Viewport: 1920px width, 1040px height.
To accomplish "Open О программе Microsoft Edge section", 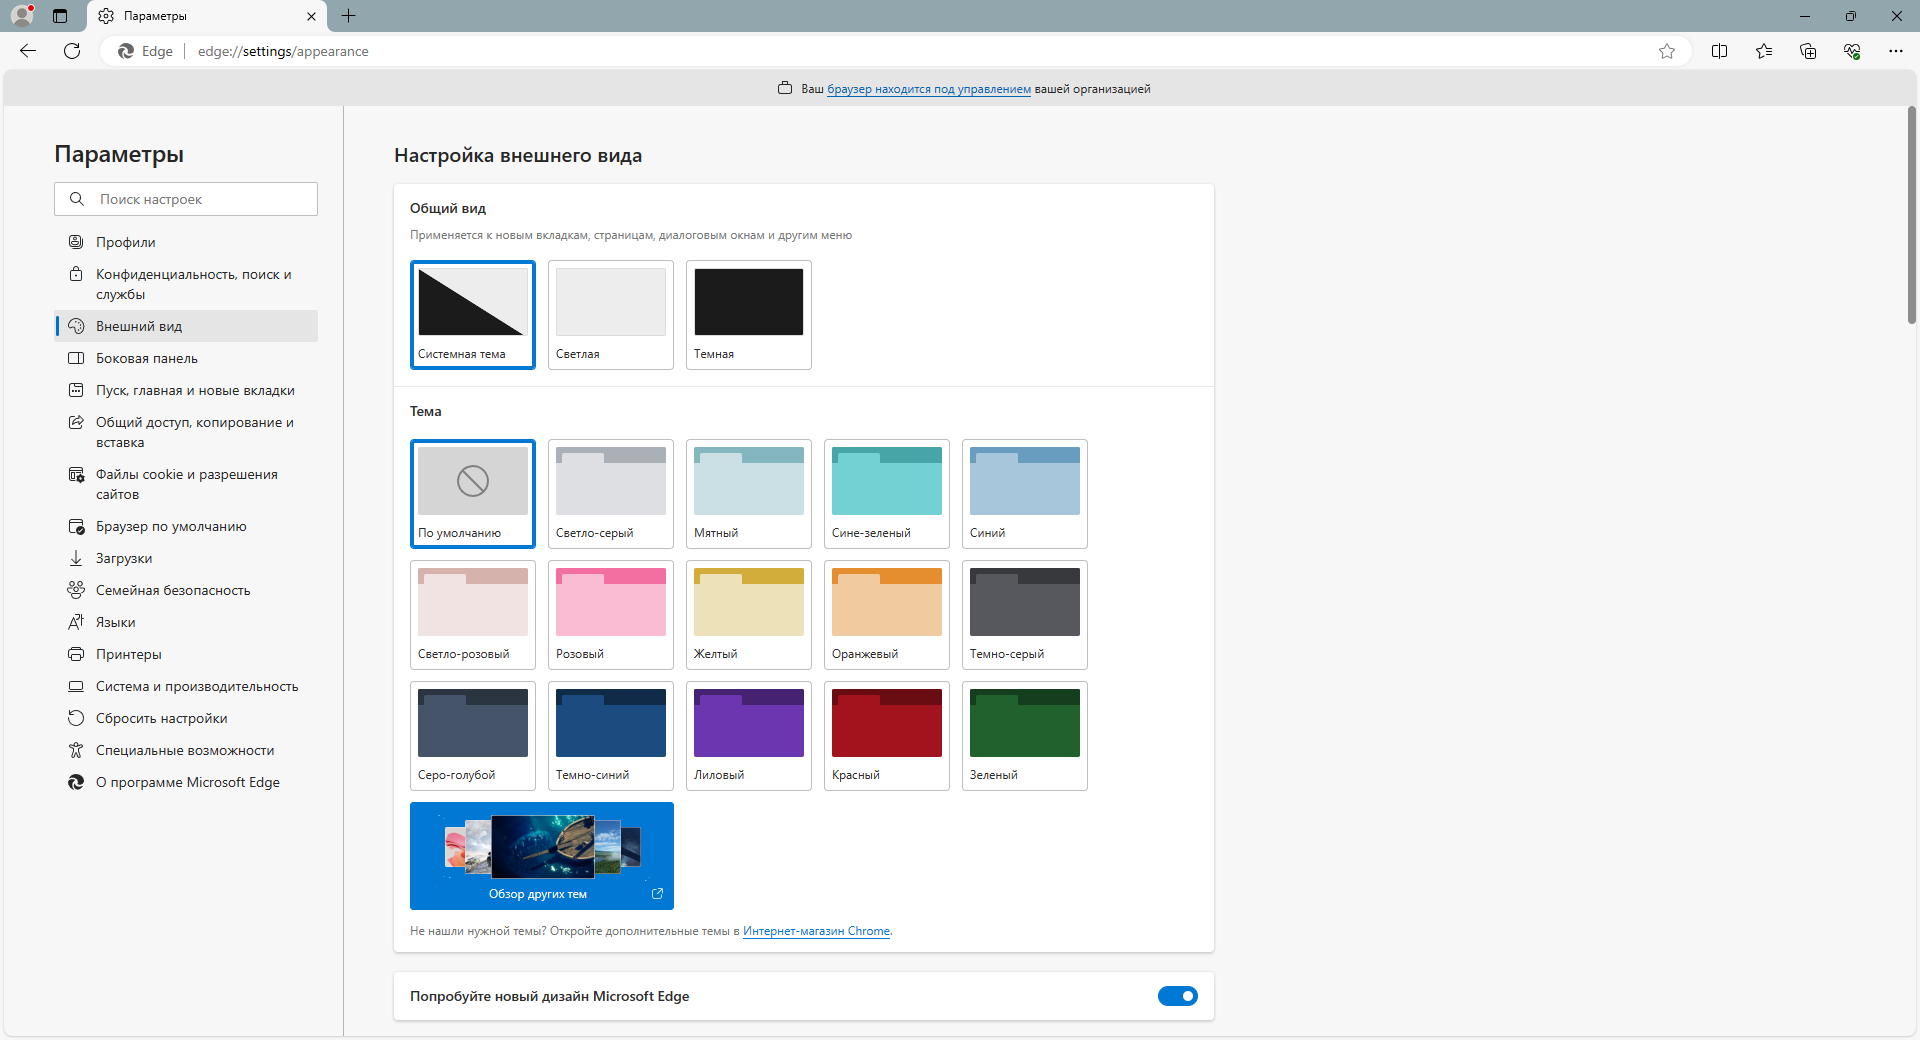I will tap(186, 782).
